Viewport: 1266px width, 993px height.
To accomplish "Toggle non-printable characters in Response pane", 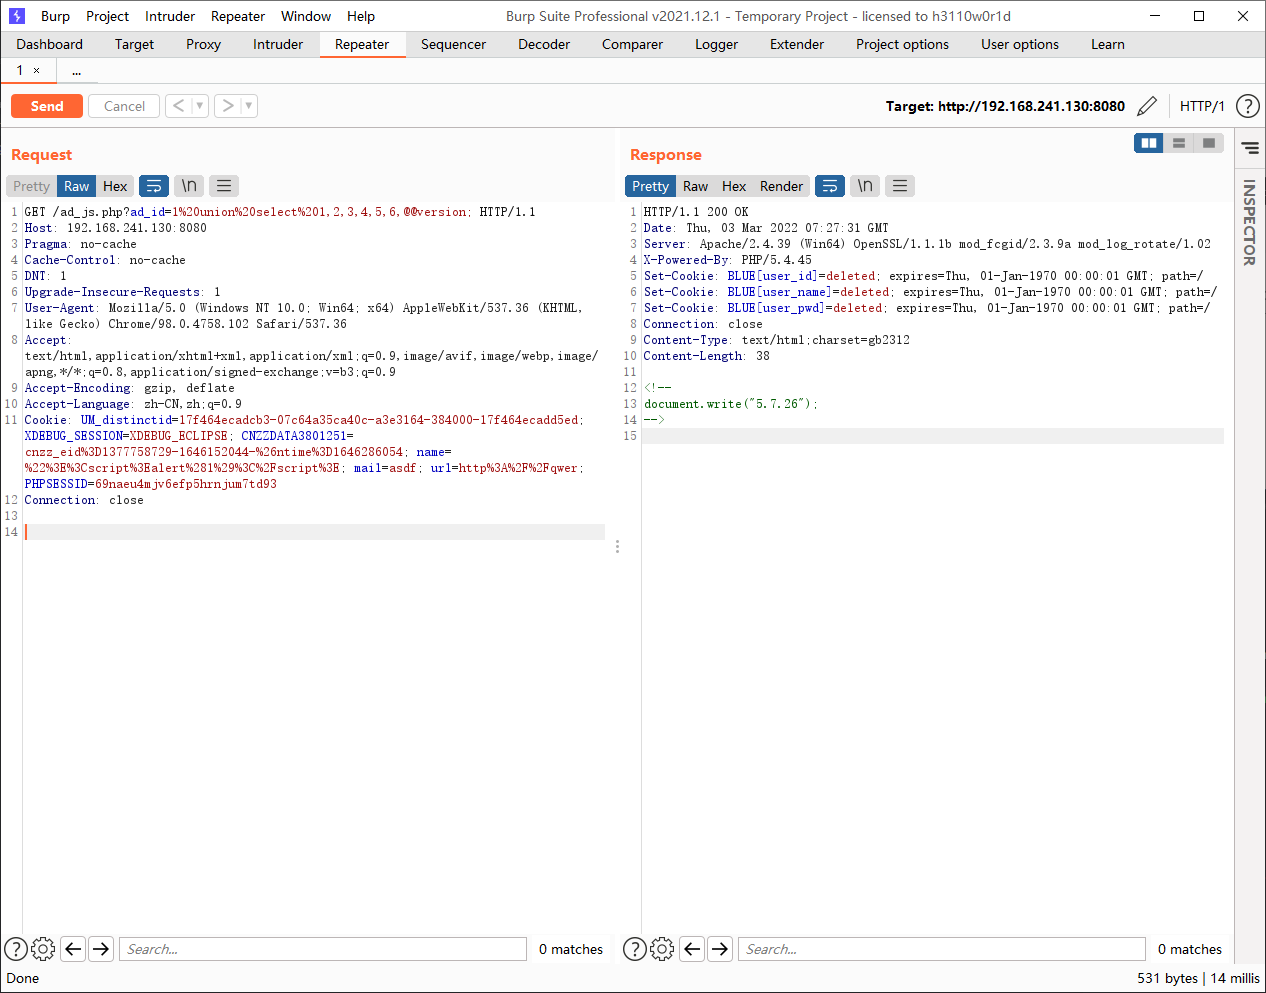I will pos(865,186).
